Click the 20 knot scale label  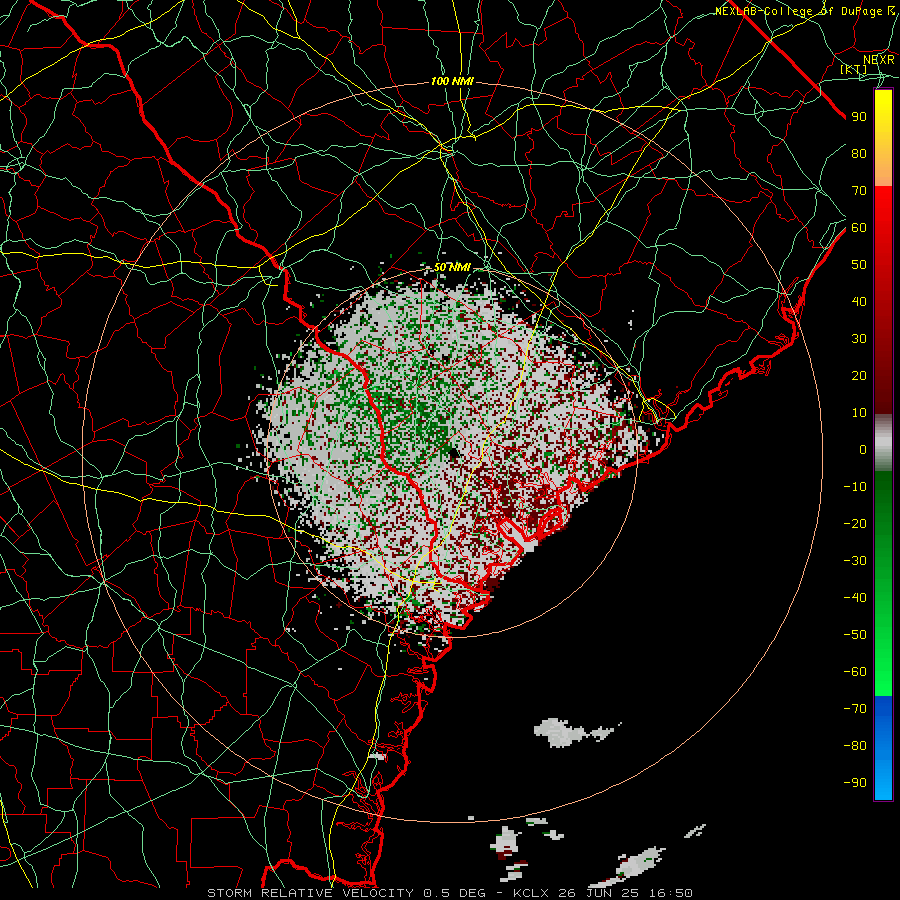coord(859,375)
